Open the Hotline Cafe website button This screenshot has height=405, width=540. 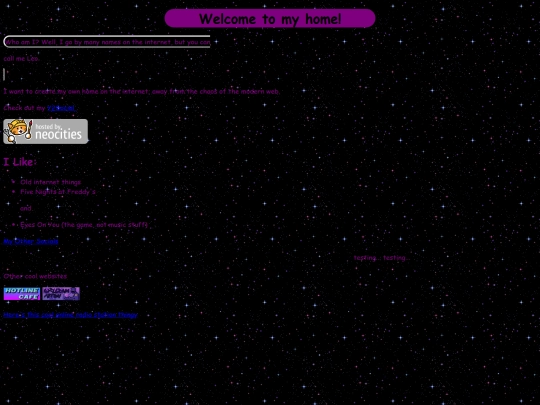22,294
